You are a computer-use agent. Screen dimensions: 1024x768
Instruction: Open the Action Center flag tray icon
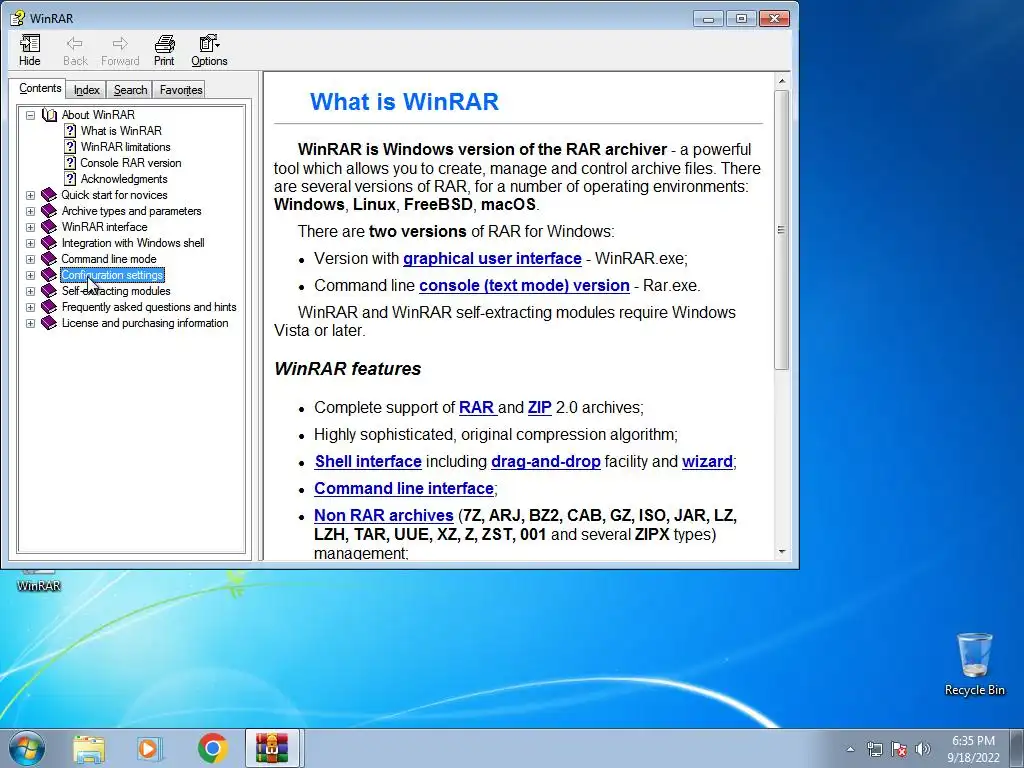899,749
